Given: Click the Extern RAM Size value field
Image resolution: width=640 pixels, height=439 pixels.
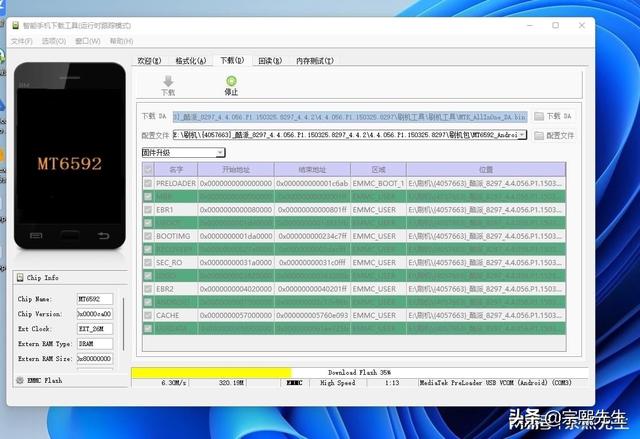Looking at the screenshot, I should (95, 359).
